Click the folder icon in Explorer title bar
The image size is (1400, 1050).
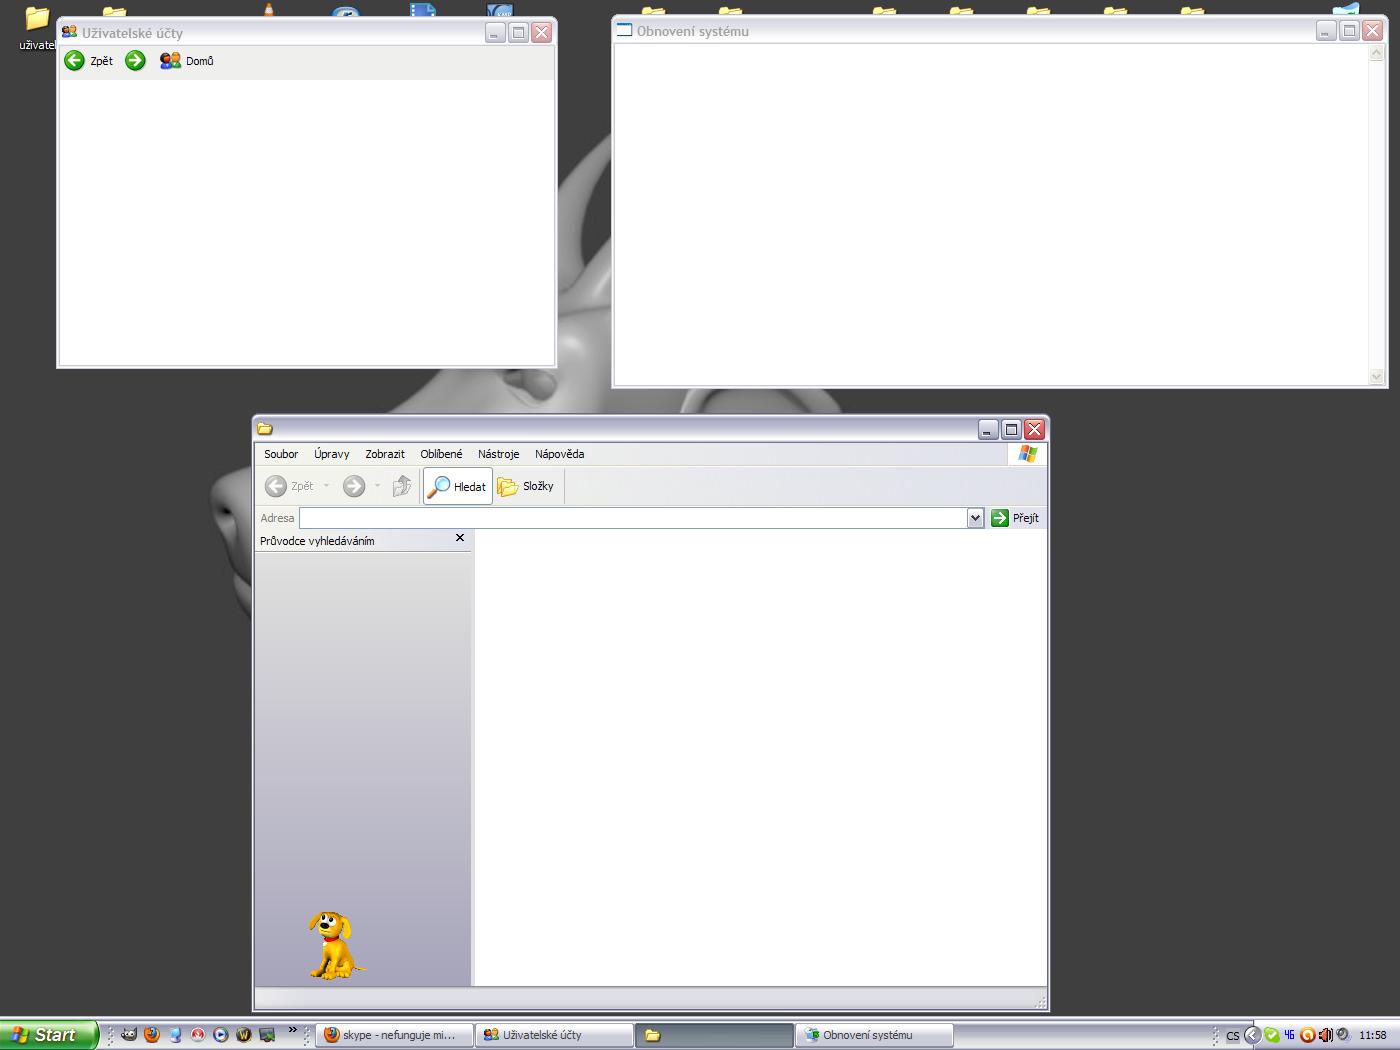tap(265, 429)
